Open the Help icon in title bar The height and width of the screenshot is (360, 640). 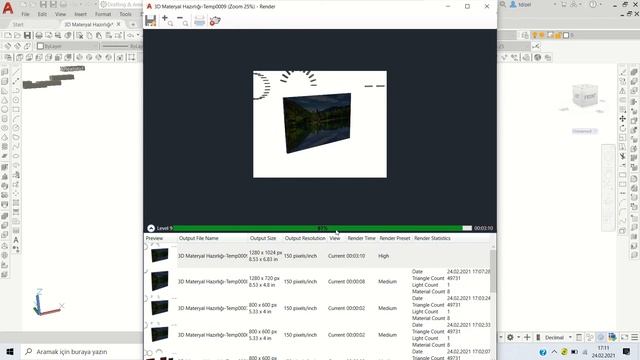point(593,4)
